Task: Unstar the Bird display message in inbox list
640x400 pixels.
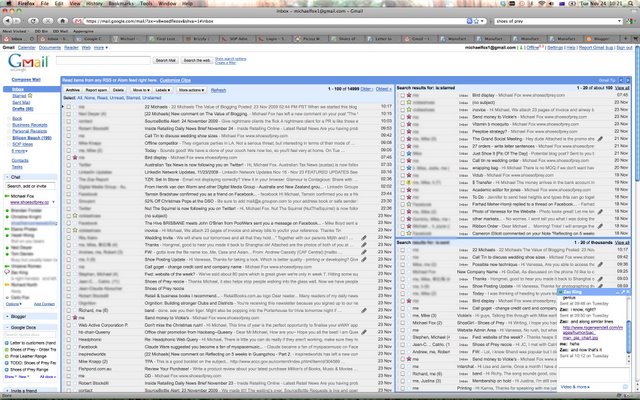Action: pos(75,157)
